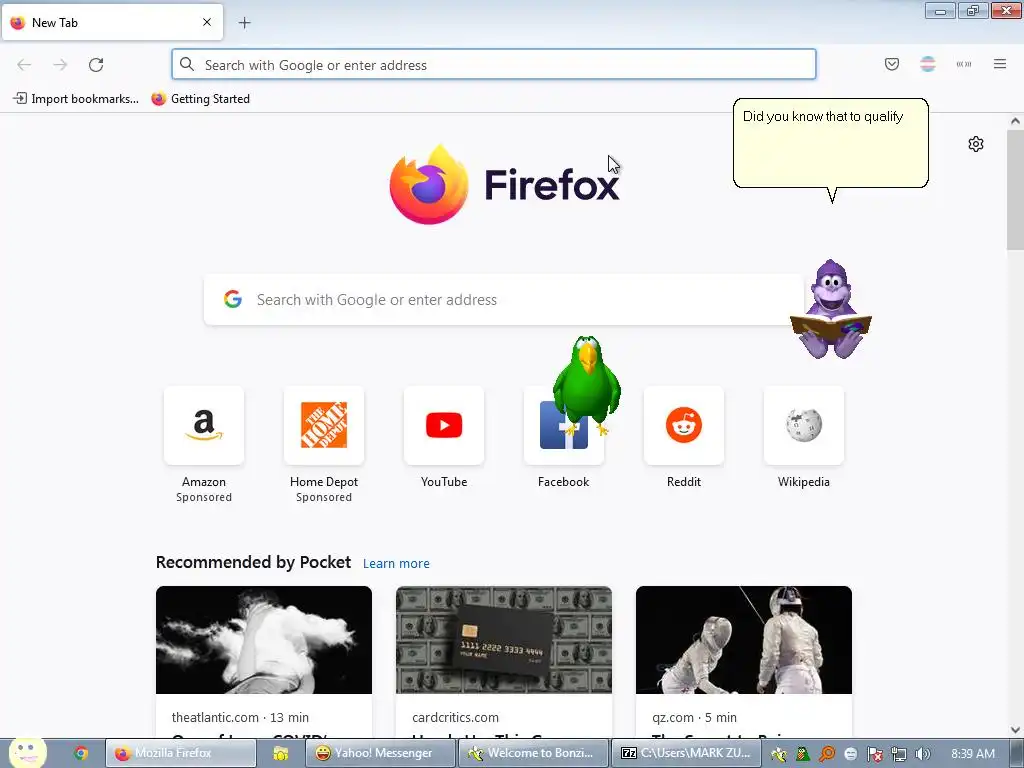Open the Home Depot sponsored tile
This screenshot has height=768, width=1024.
[324, 425]
